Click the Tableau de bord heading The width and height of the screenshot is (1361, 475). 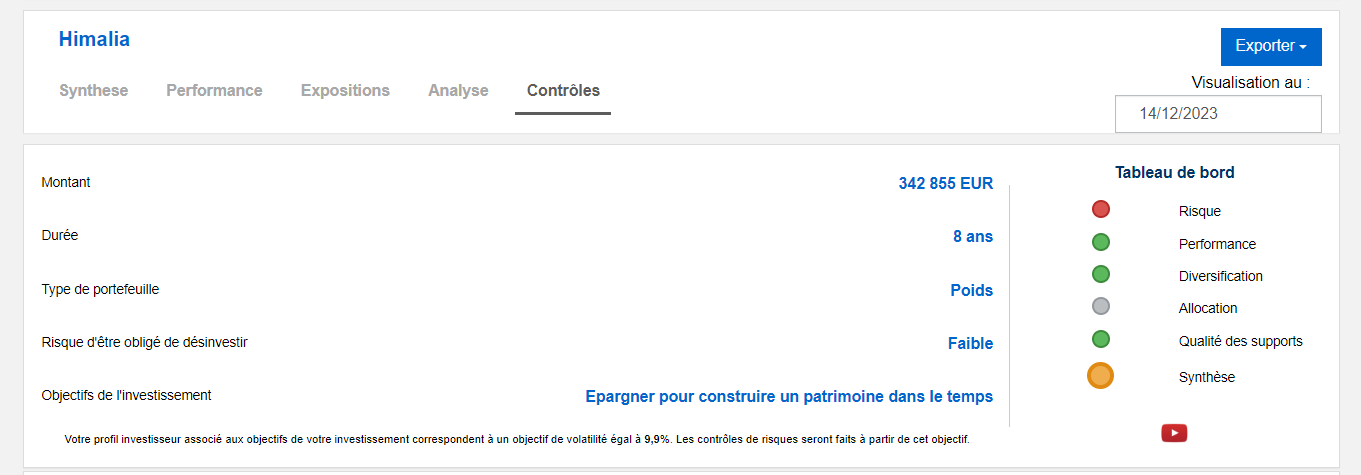(1175, 172)
